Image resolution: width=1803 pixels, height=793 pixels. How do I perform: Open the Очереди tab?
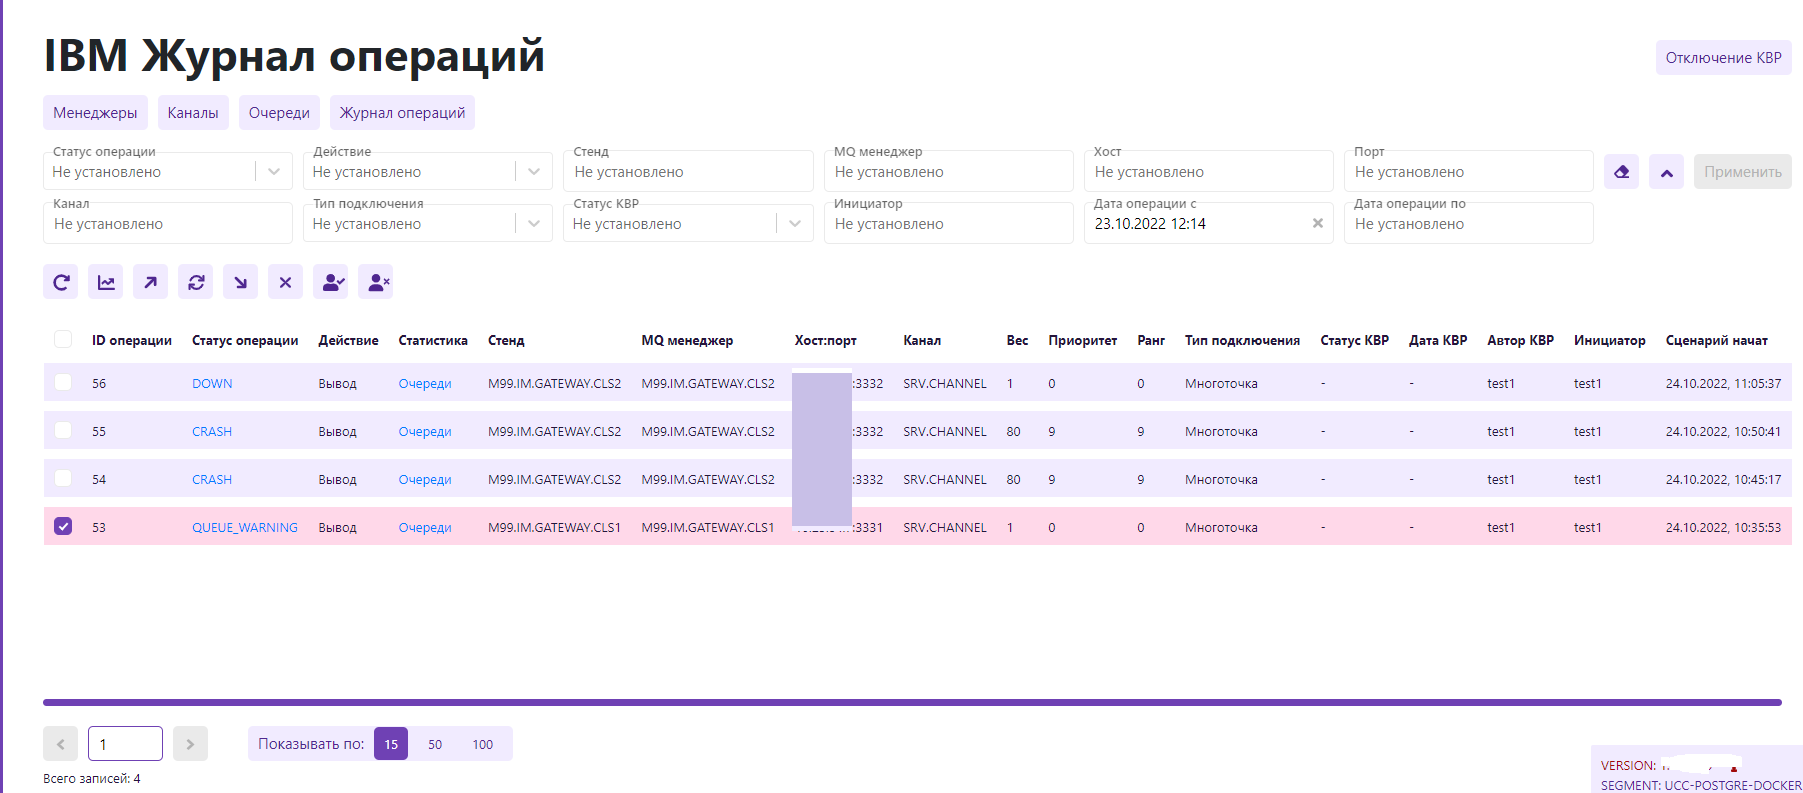[x=279, y=113]
